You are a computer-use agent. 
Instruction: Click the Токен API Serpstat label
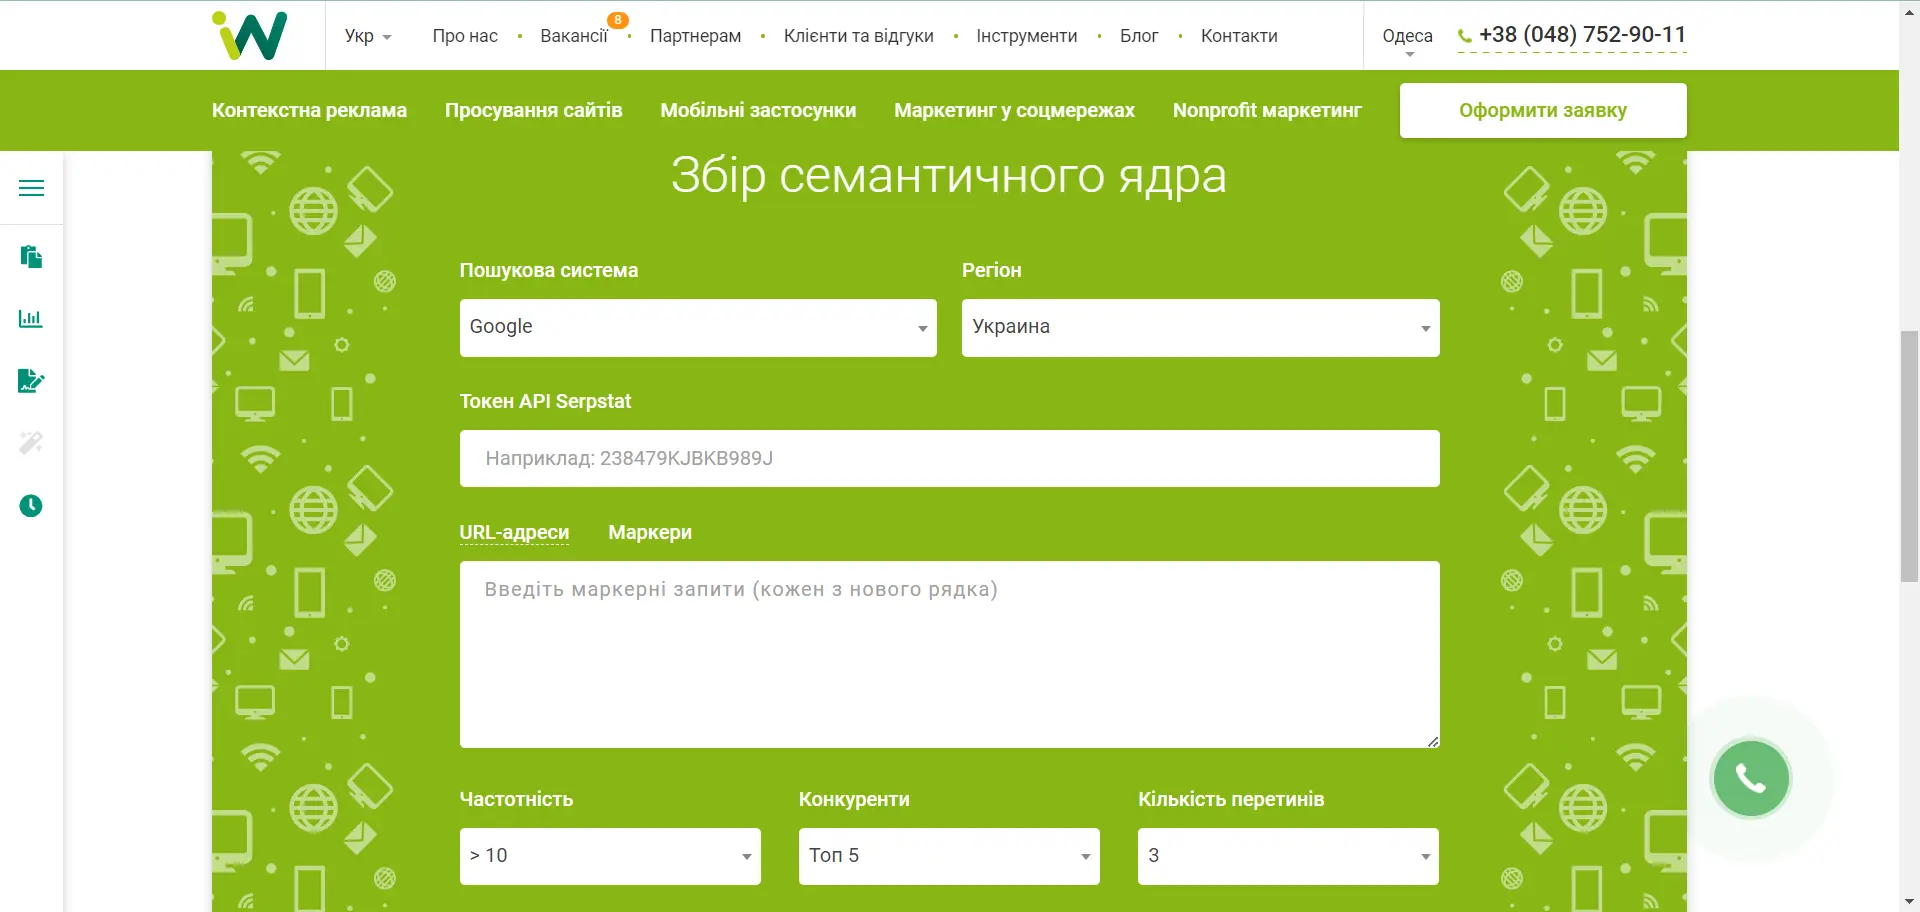(x=545, y=401)
